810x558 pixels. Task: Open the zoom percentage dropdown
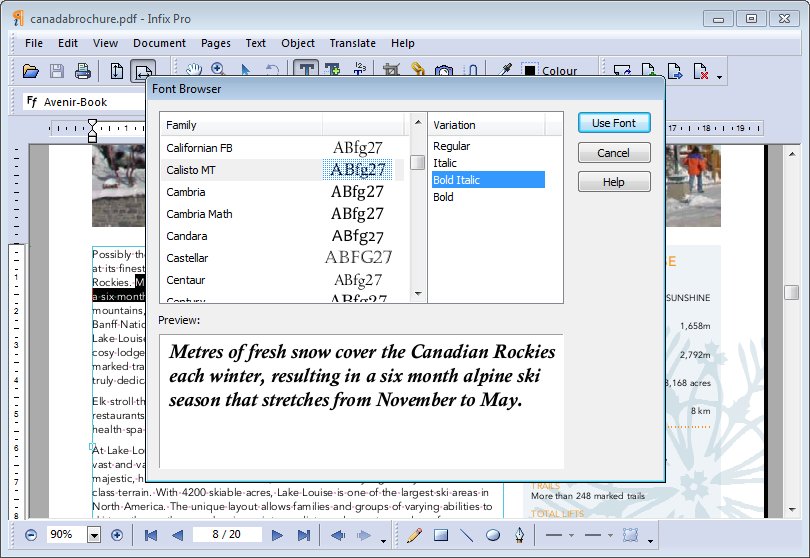[x=94, y=535]
